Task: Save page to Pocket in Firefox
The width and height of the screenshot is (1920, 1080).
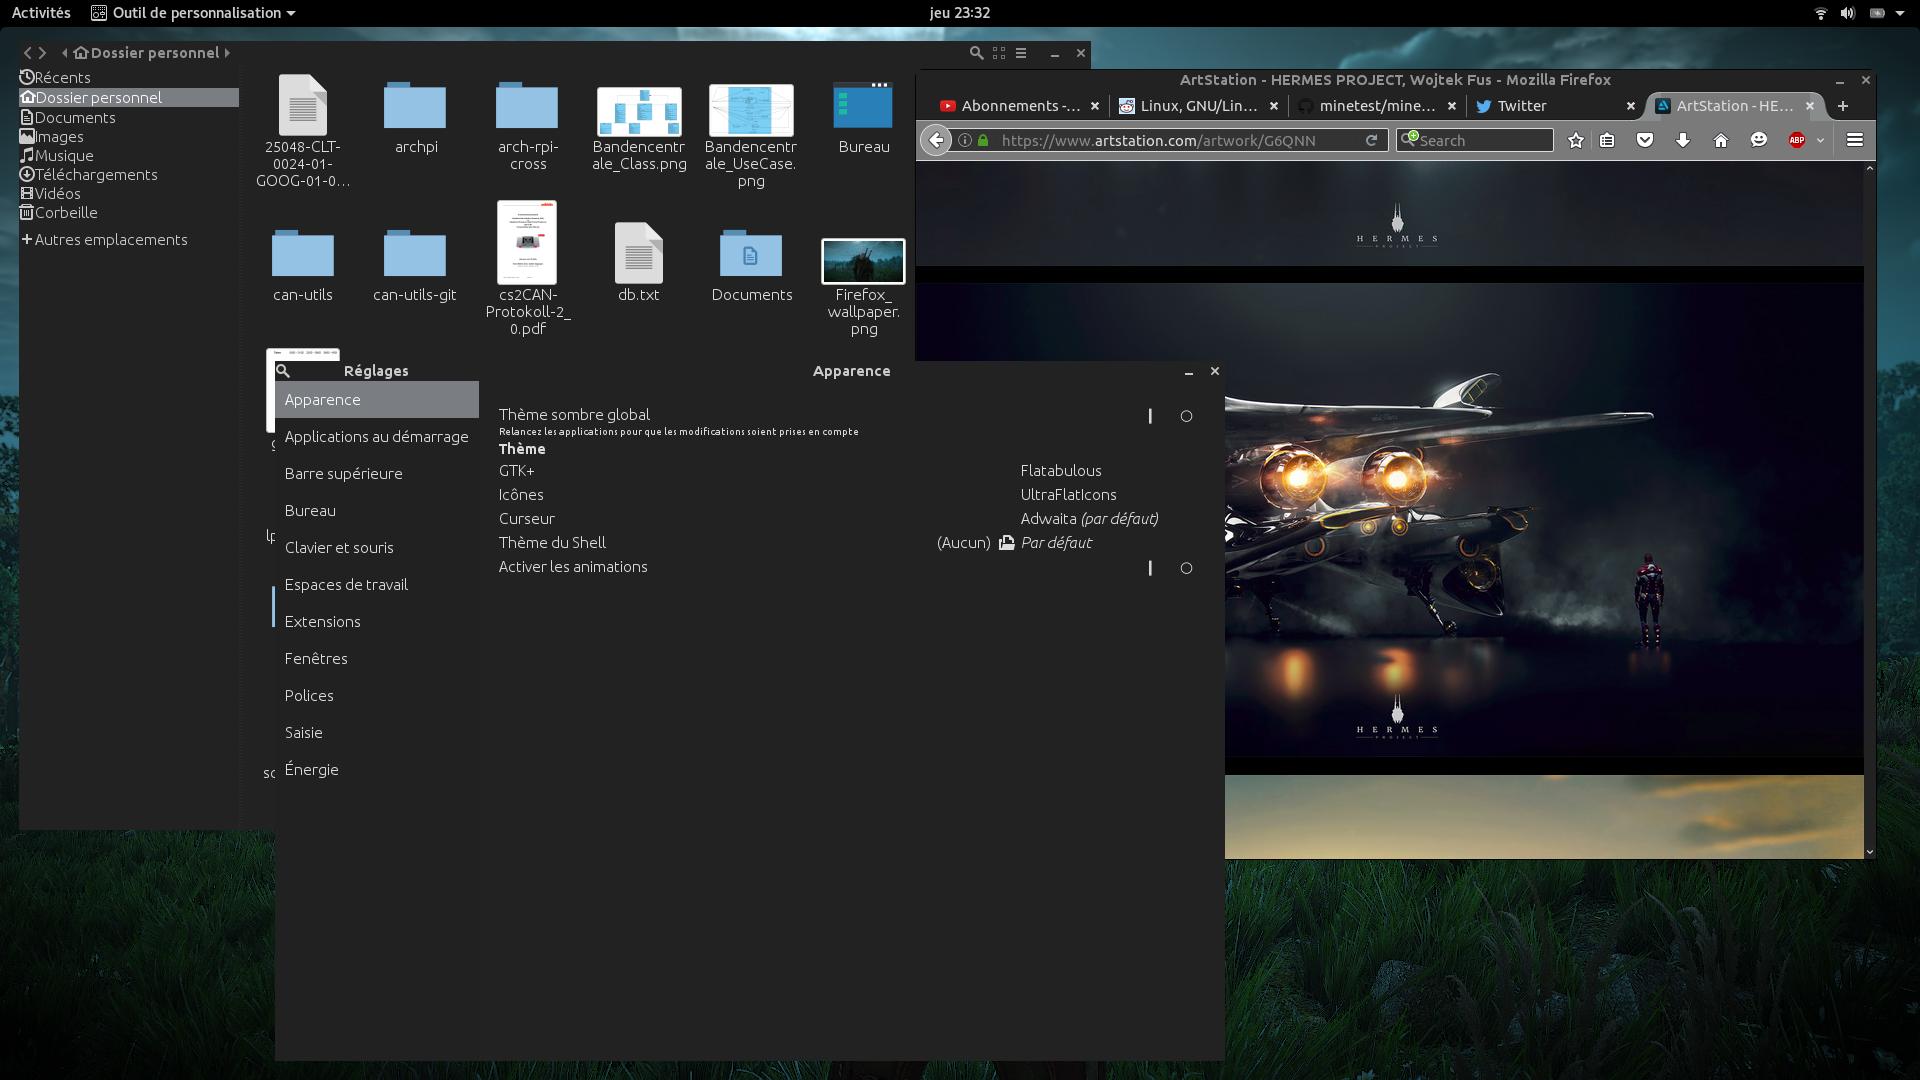Action: (1645, 140)
